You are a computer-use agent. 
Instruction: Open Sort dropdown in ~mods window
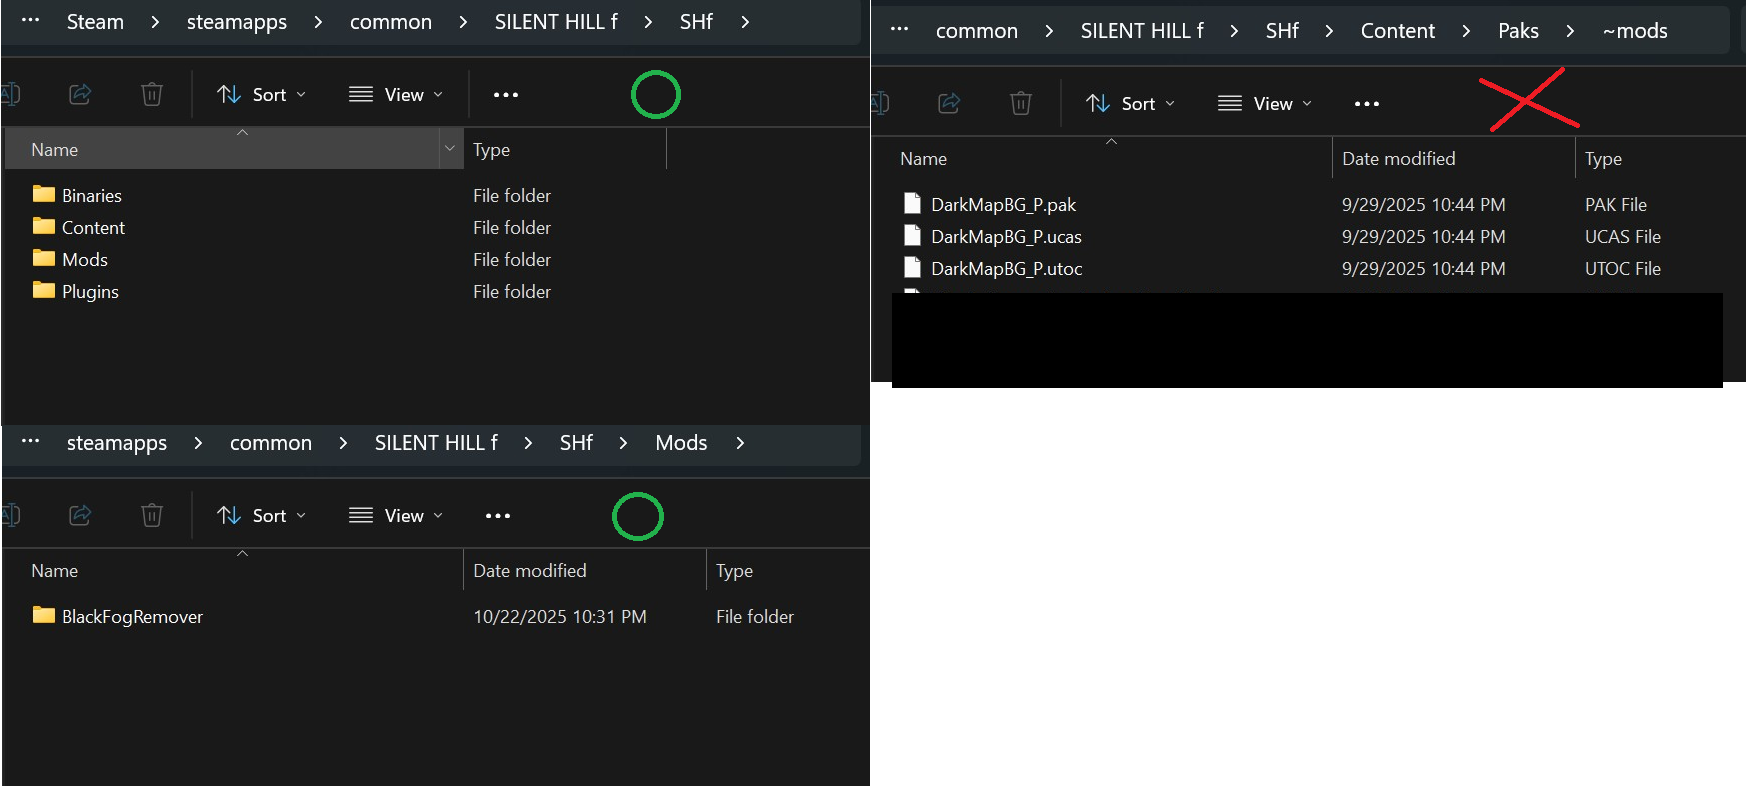click(1131, 104)
